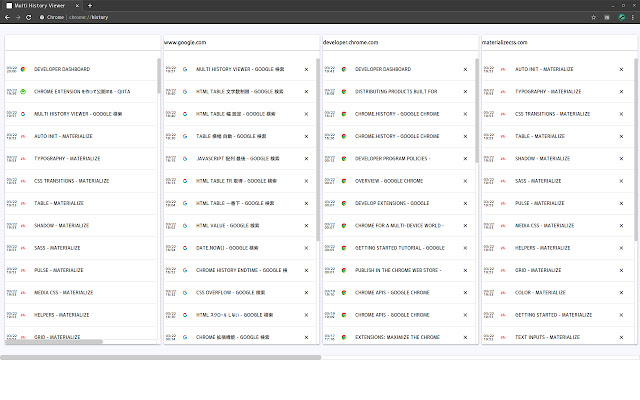Remove the HTML Value Google search entry
The image size is (640, 400).
tap(306, 226)
